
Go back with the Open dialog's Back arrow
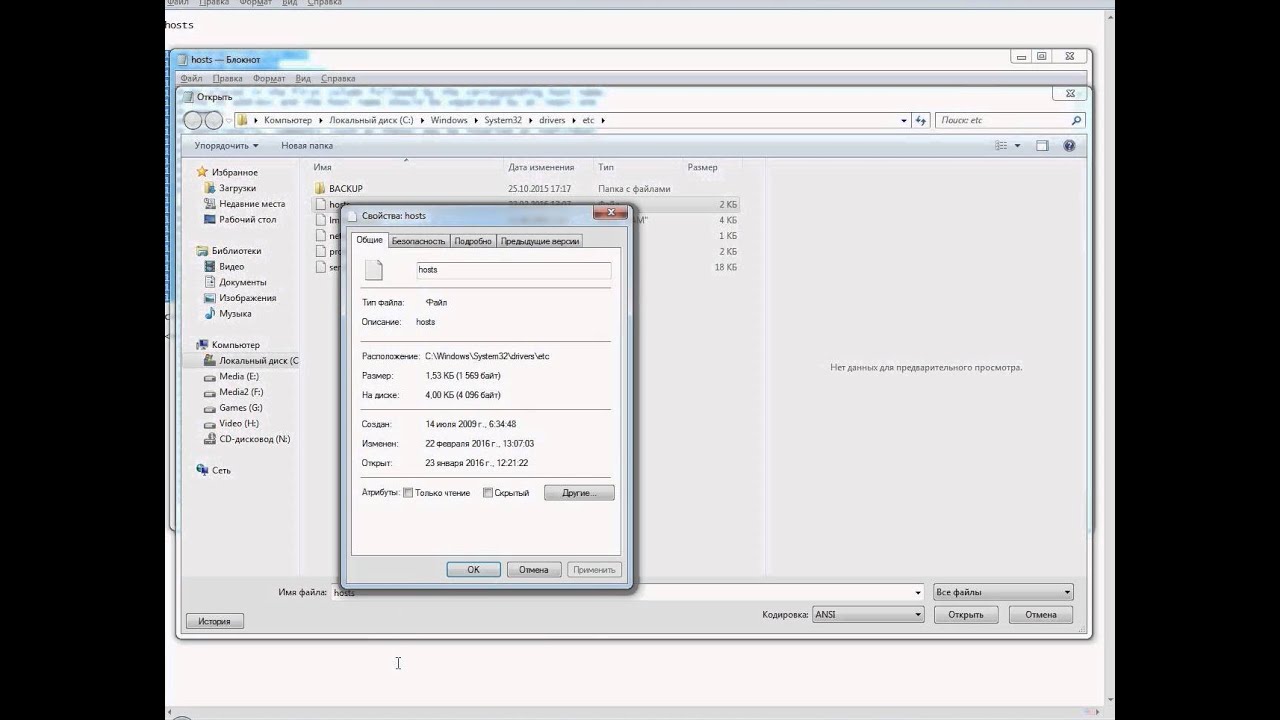pyautogui.click(x=194, y=120)
